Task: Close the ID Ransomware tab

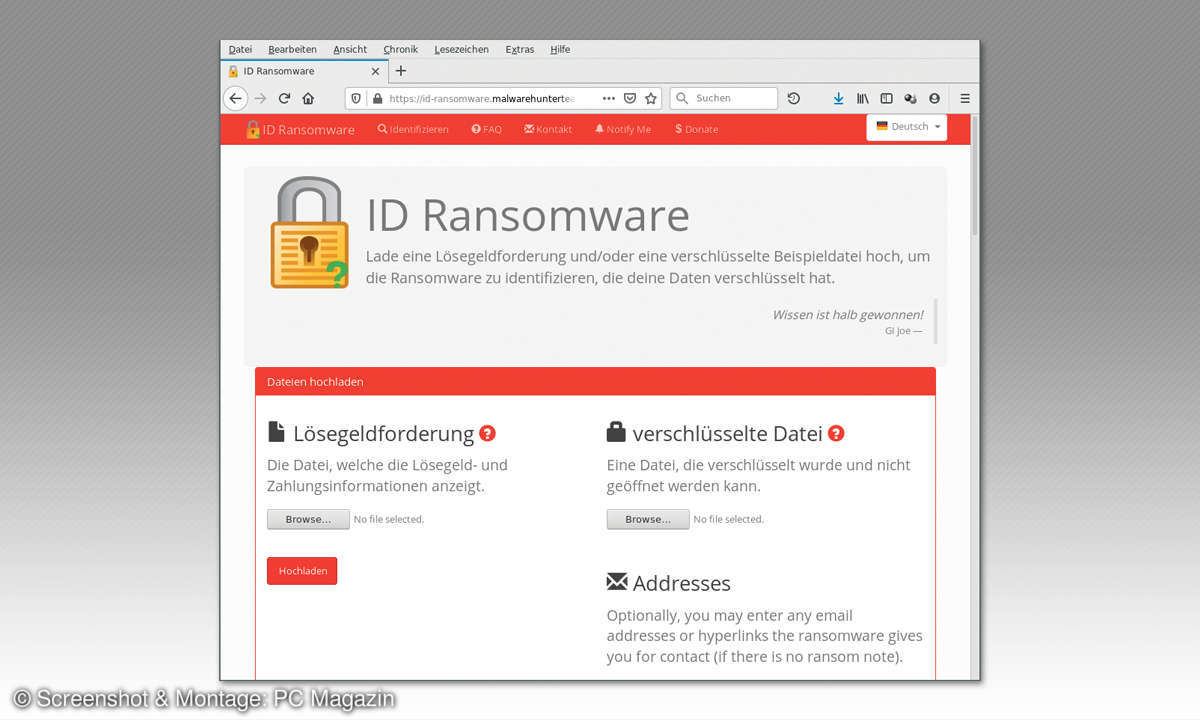Action: pyautogui.click(x=376, y=71)
